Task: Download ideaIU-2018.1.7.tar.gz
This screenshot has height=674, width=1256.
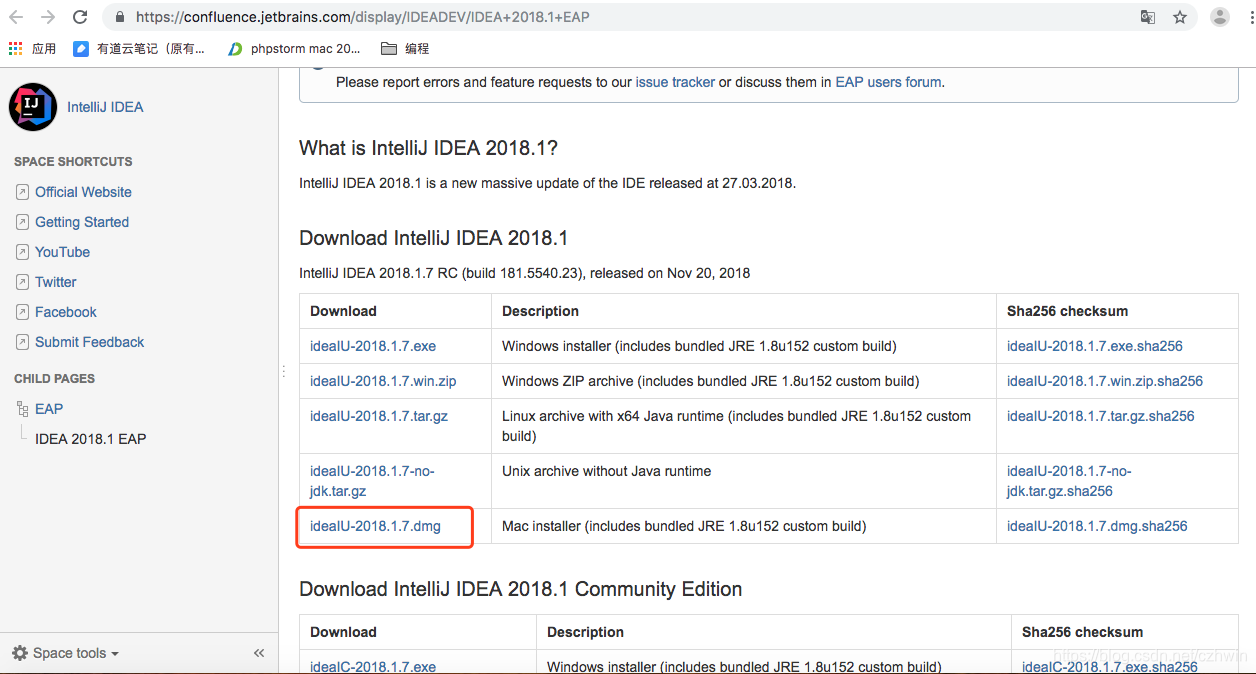Action: click(379, 416)
